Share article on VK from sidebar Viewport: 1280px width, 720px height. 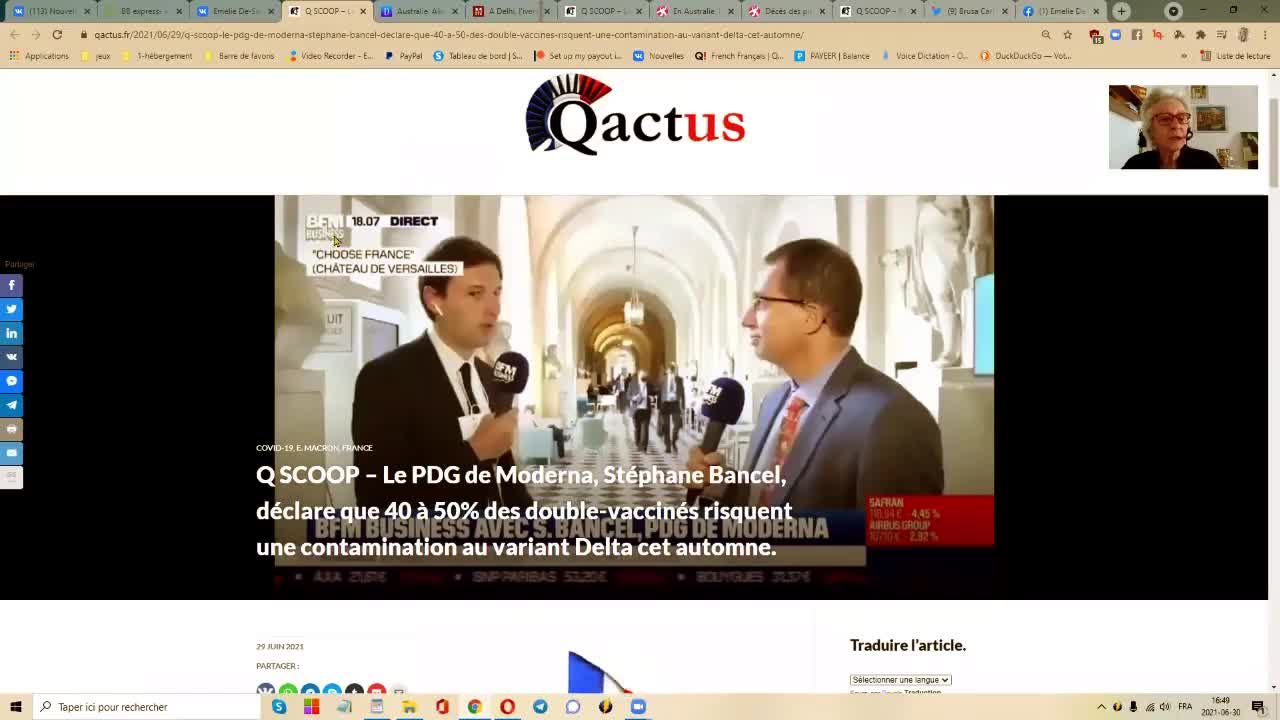11,357
